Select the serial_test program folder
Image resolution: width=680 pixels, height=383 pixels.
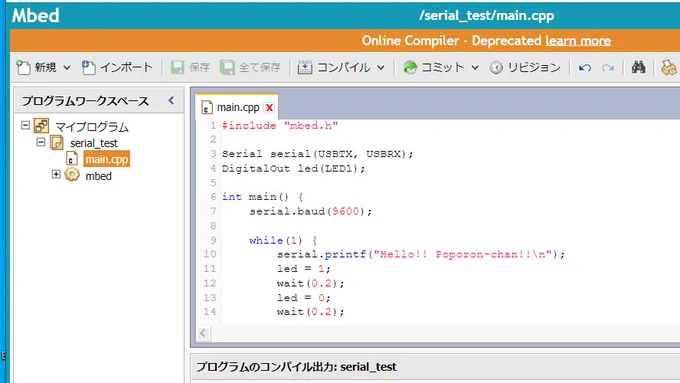94,143
